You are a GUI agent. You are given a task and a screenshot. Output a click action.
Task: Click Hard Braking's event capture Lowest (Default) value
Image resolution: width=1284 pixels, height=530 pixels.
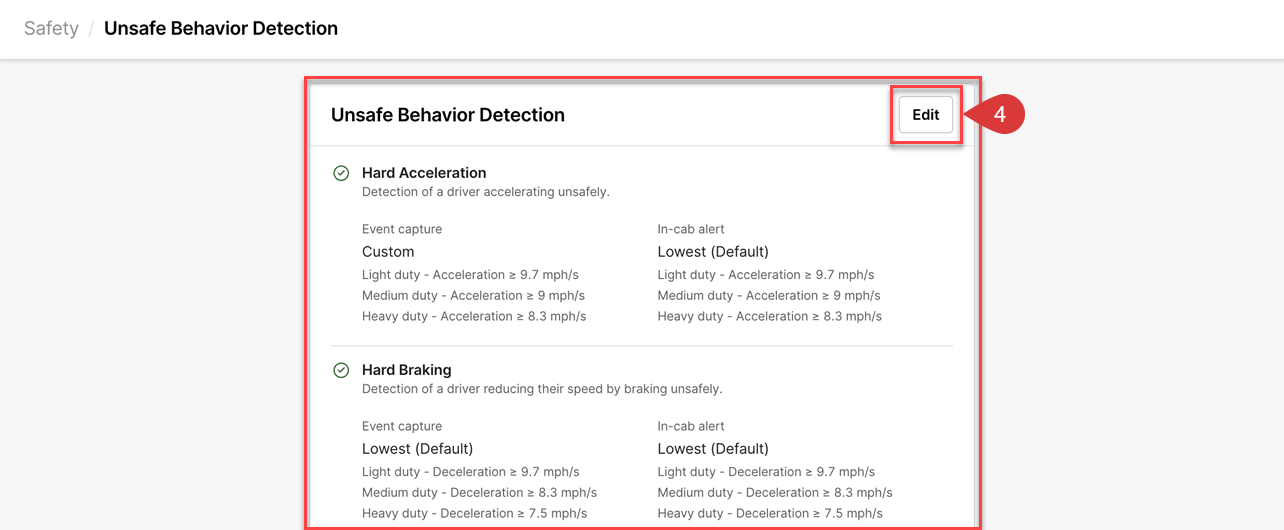417,449
